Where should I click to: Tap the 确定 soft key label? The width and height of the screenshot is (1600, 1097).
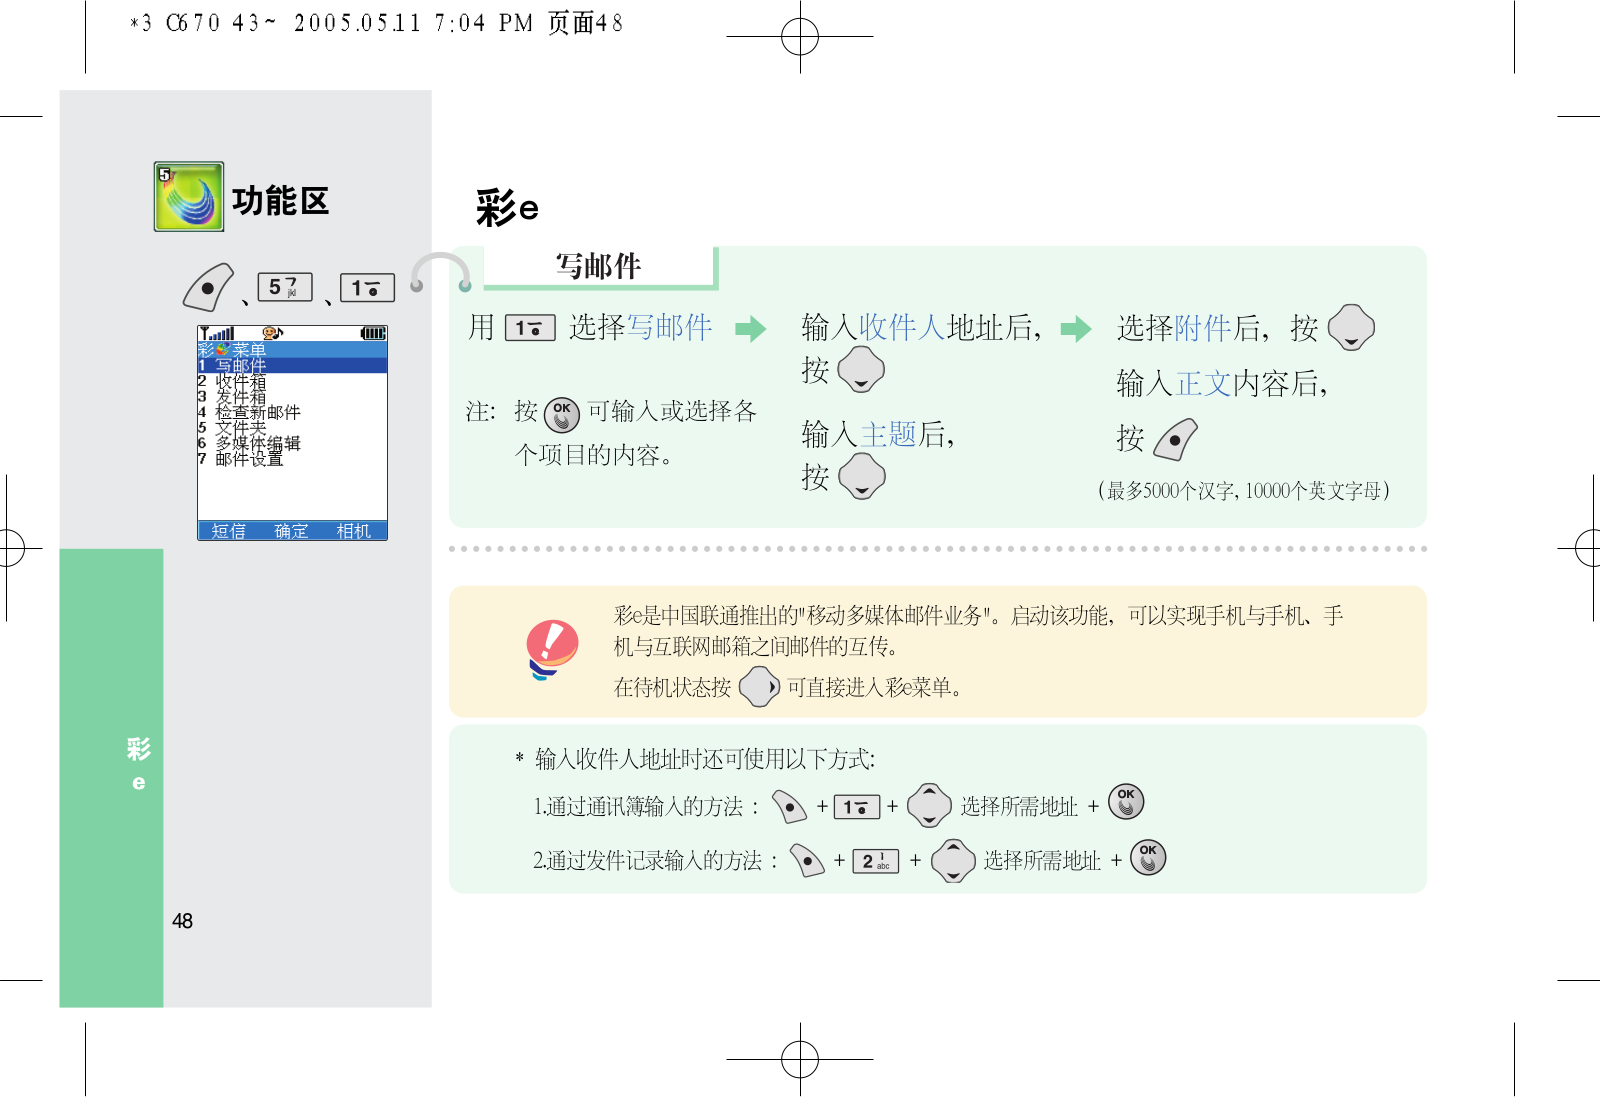tap(292, 531)
